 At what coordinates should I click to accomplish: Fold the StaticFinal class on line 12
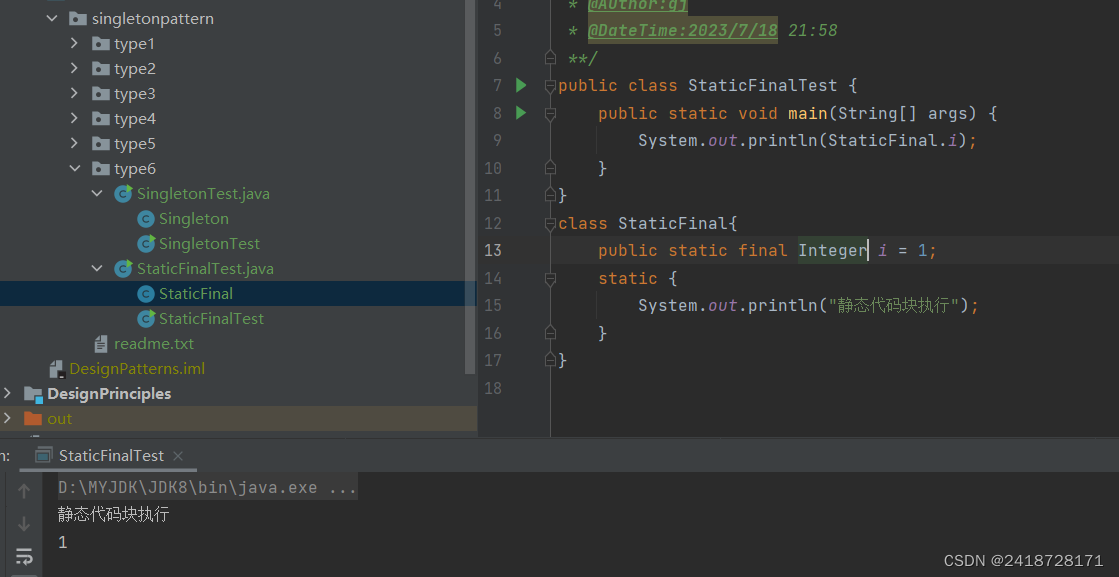(x=549, y=223)
